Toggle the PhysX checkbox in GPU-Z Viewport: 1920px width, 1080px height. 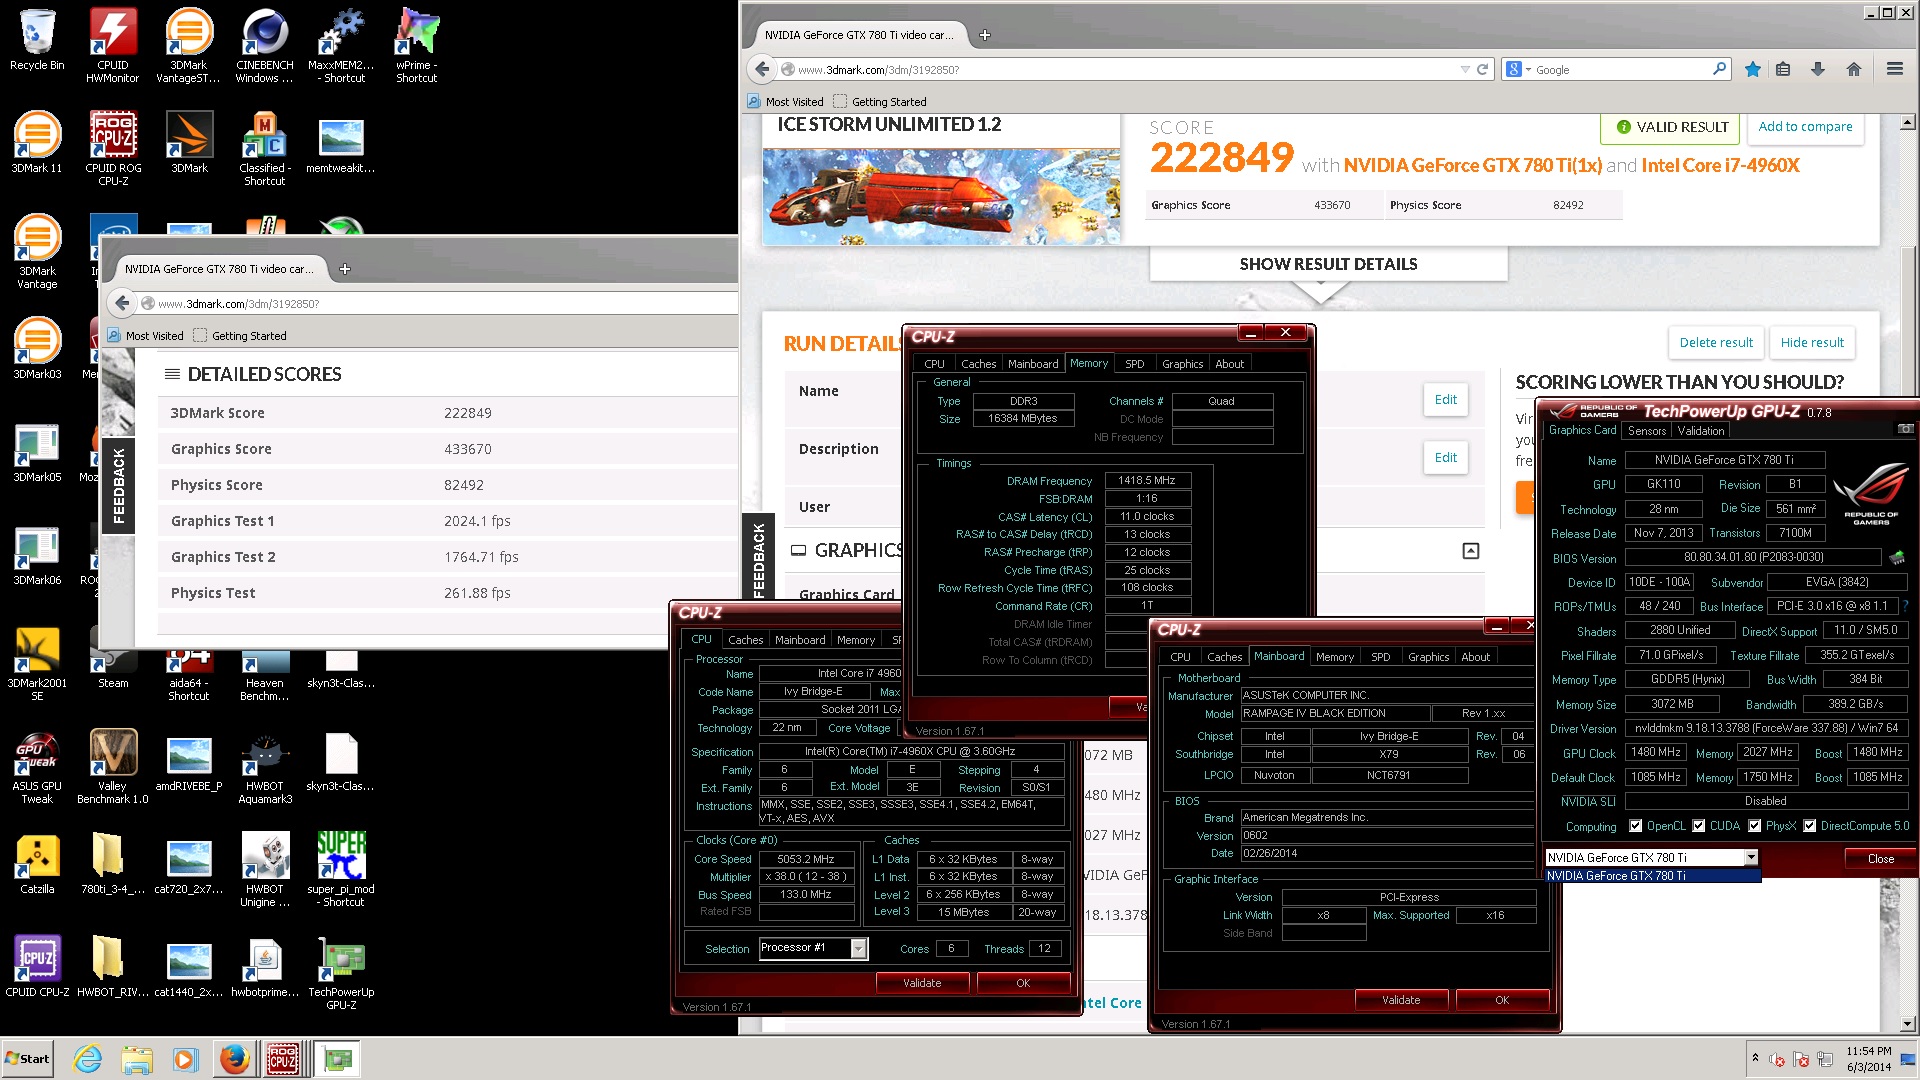click(x=1755, y=826)
